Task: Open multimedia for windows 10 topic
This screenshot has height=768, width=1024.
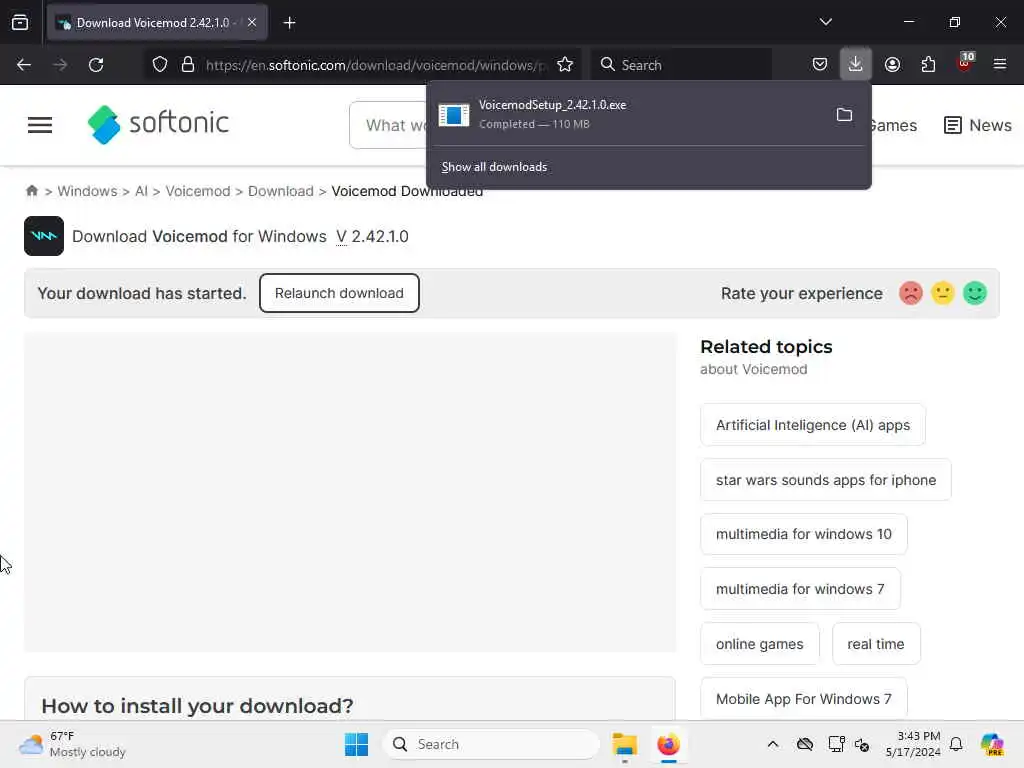Action: pyautogui.click(x=804, y=534)
